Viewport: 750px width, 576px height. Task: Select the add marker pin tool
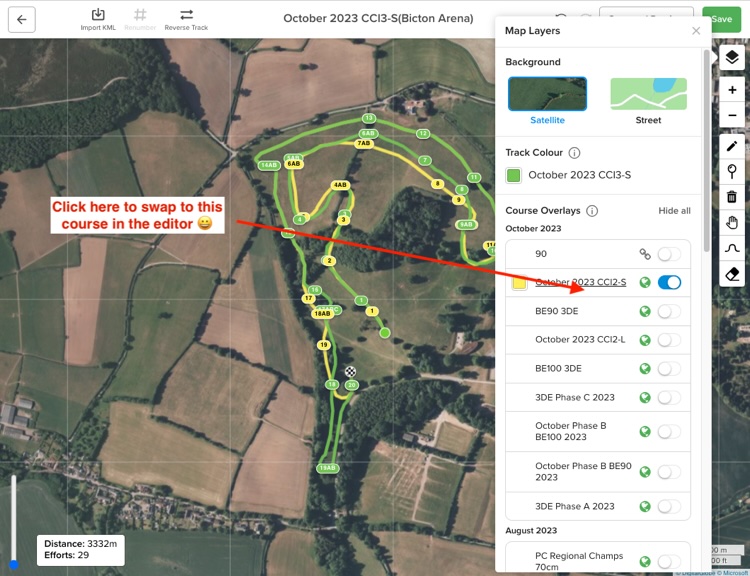(x=732, y=171)
